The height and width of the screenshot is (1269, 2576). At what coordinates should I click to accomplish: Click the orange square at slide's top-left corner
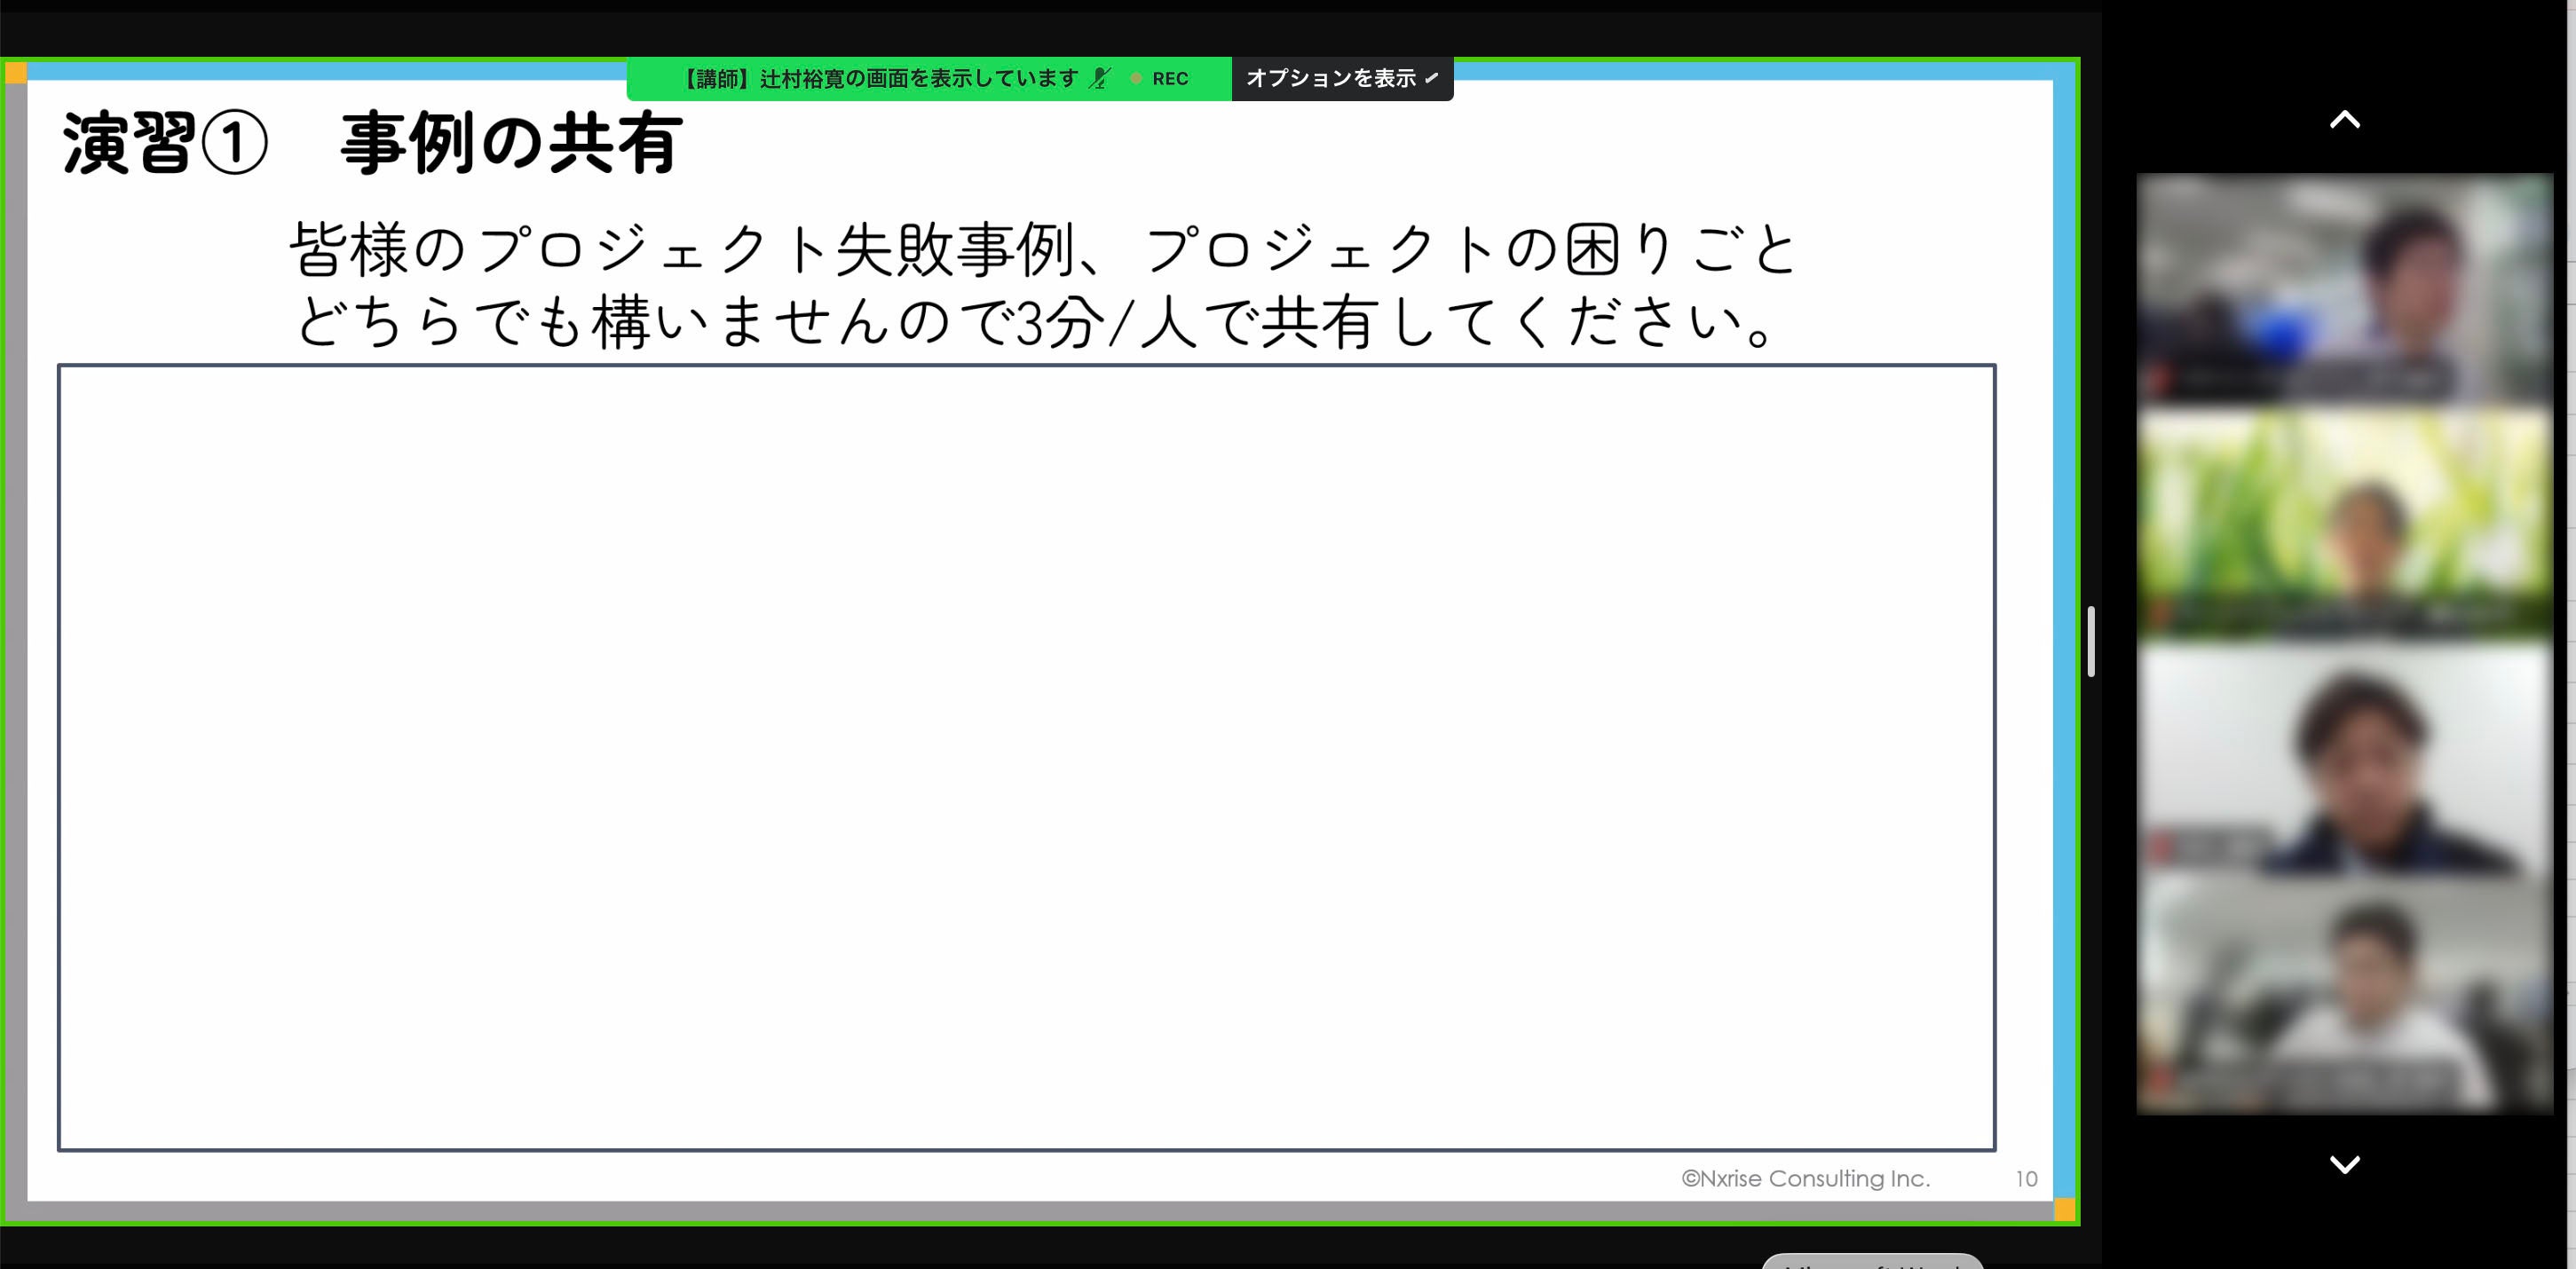[16, 72]
